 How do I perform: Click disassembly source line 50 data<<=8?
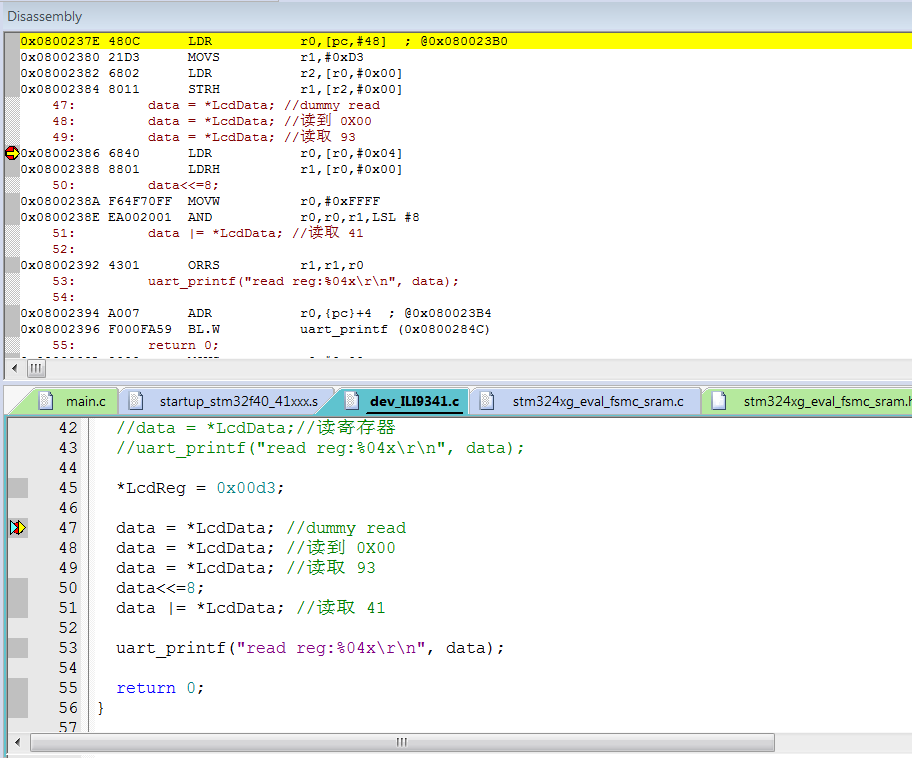coord(183,185)
